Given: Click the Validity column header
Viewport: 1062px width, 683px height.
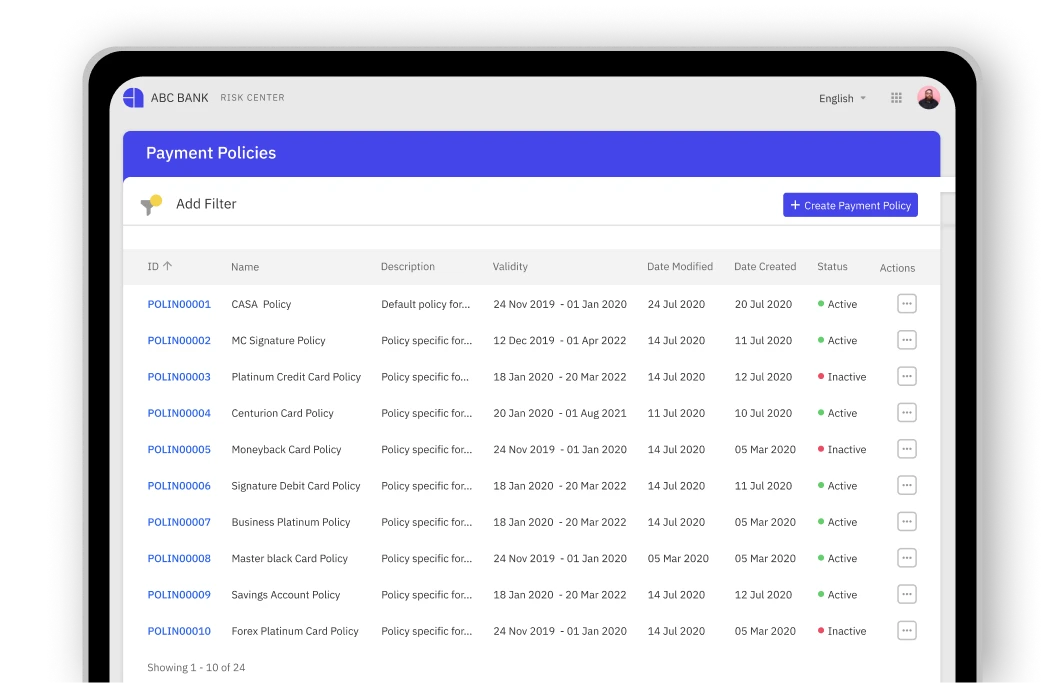Looking at the screenshot, I should pyautogui.click(x=510, y=266).
